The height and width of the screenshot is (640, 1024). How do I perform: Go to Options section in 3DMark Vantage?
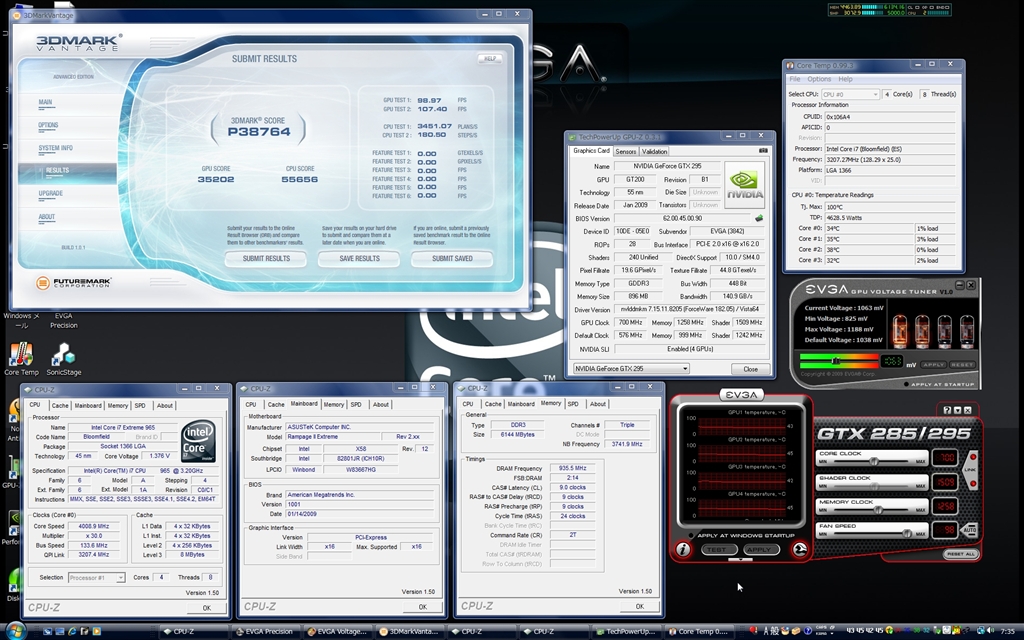click(48, 125)
